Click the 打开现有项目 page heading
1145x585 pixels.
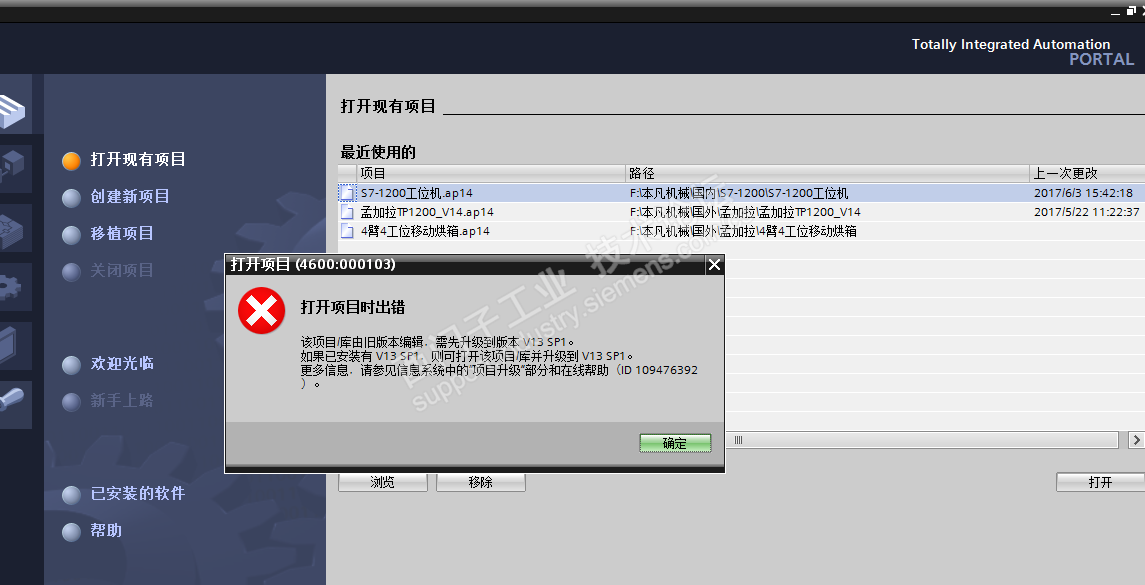(x=388, y=107)
